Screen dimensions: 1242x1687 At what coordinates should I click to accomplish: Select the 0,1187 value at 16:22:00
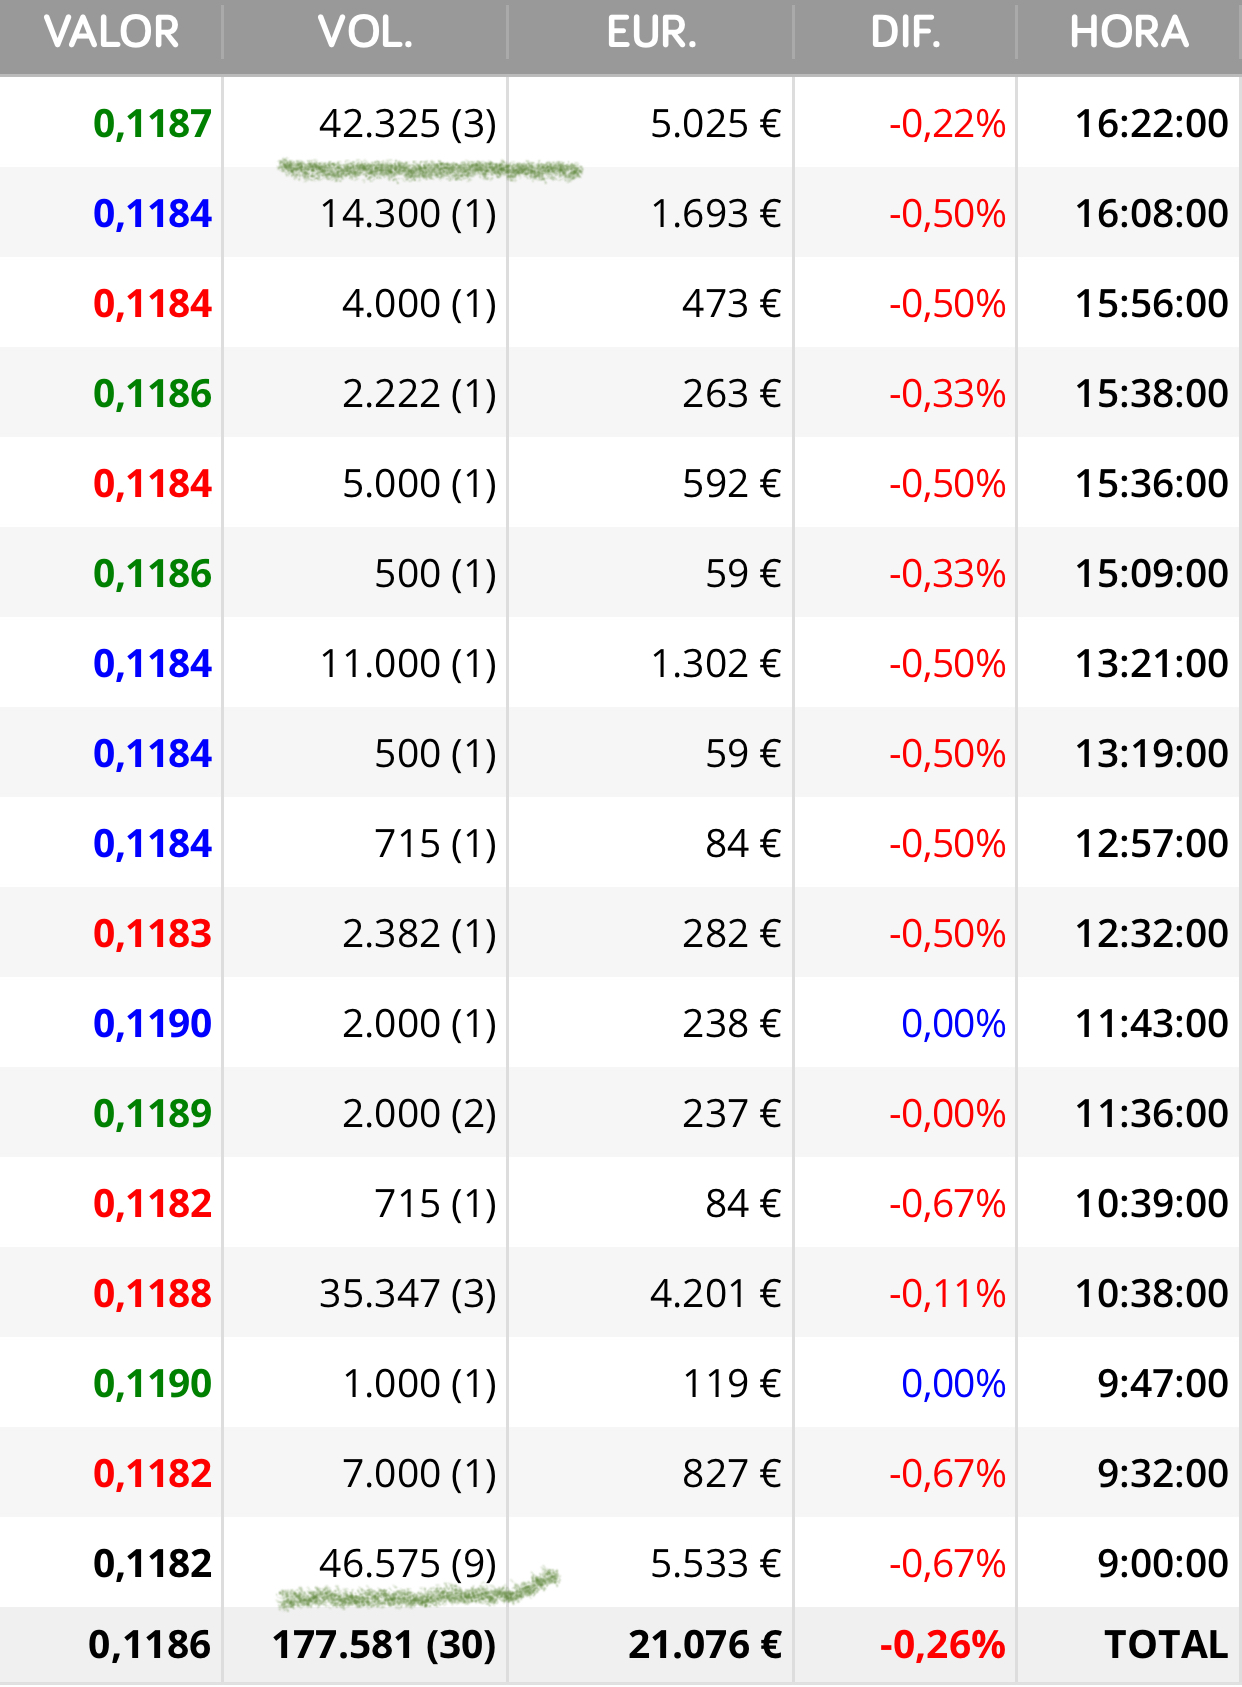[x=152, y=124]
